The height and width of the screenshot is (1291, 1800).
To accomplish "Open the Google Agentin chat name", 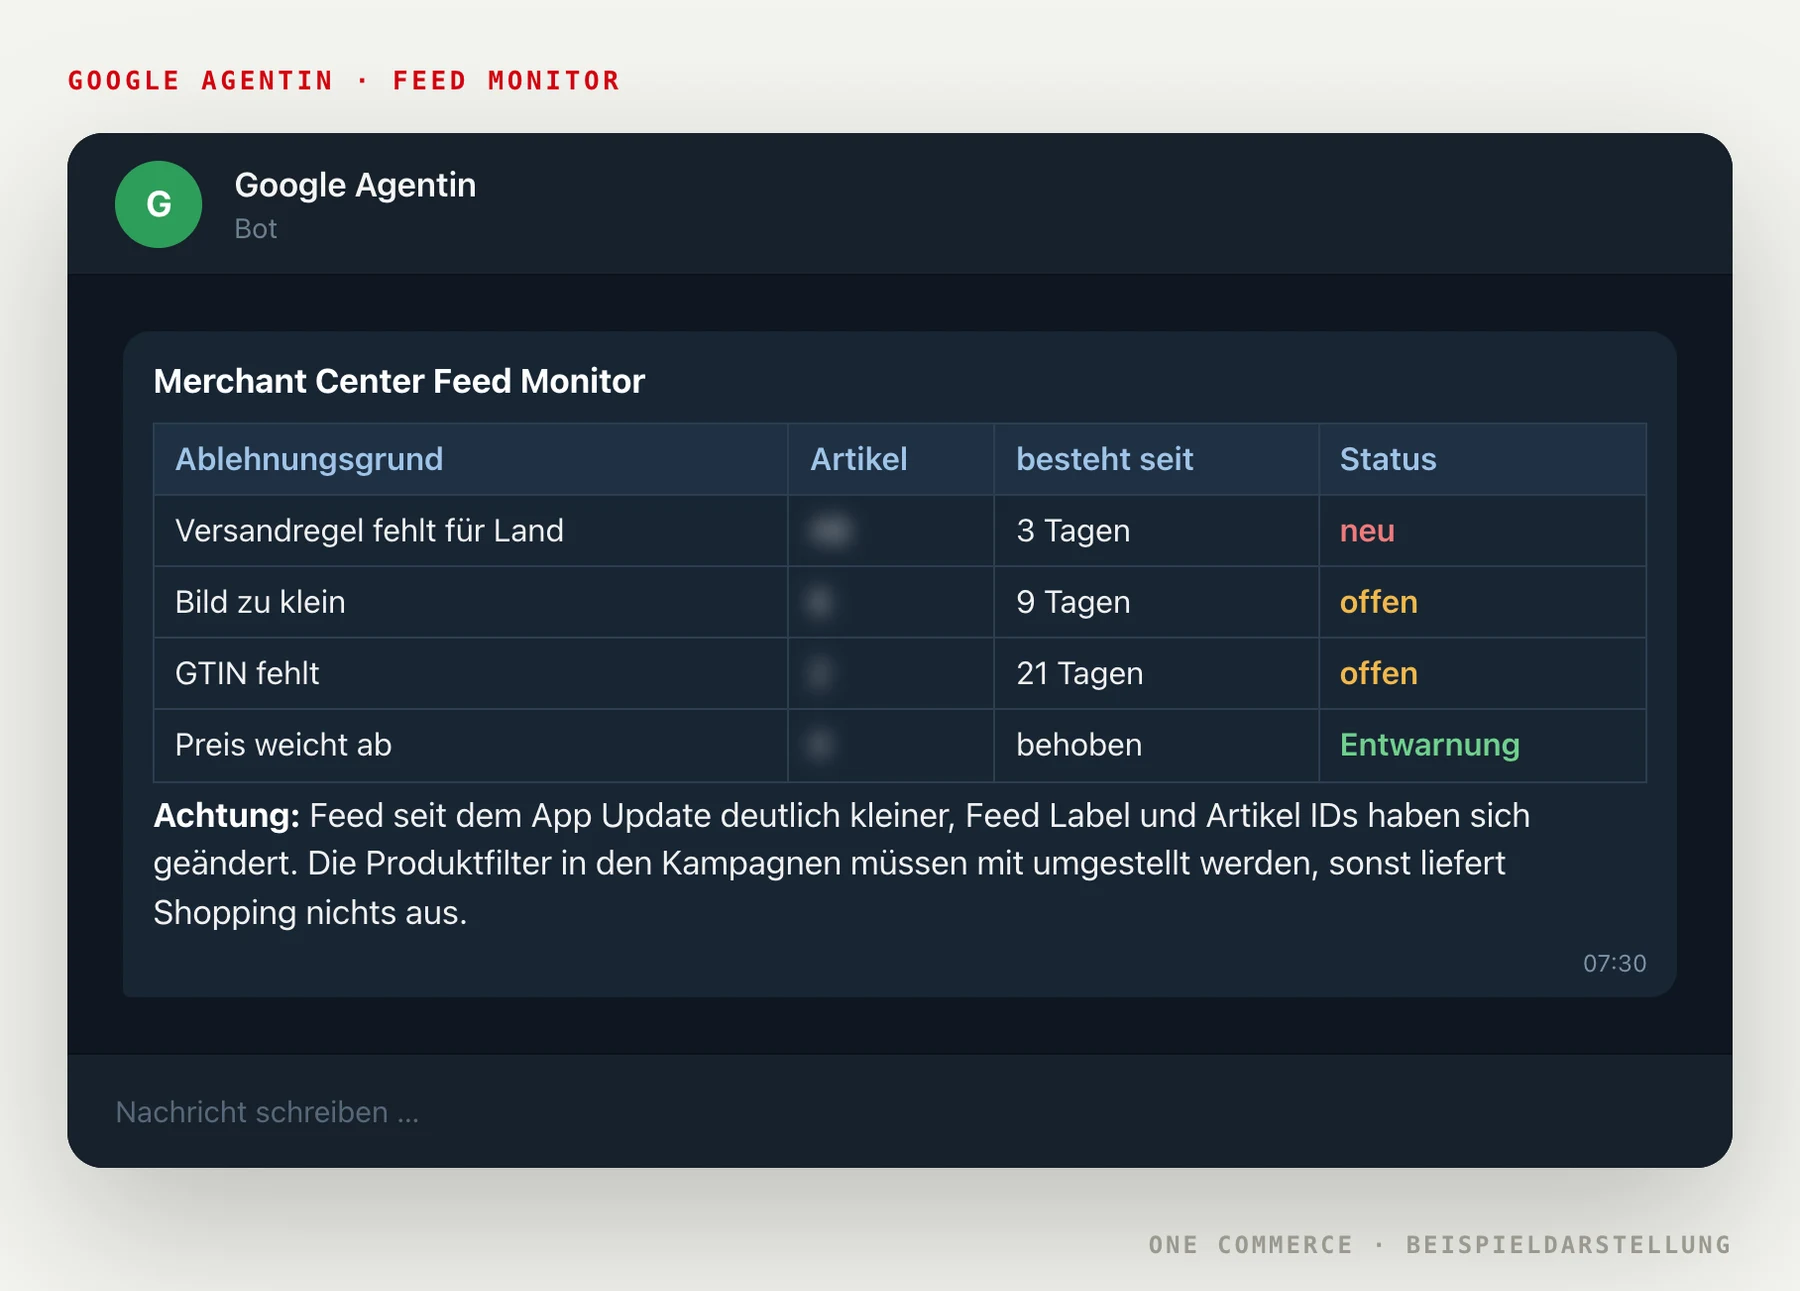I will tap(355, 185).
